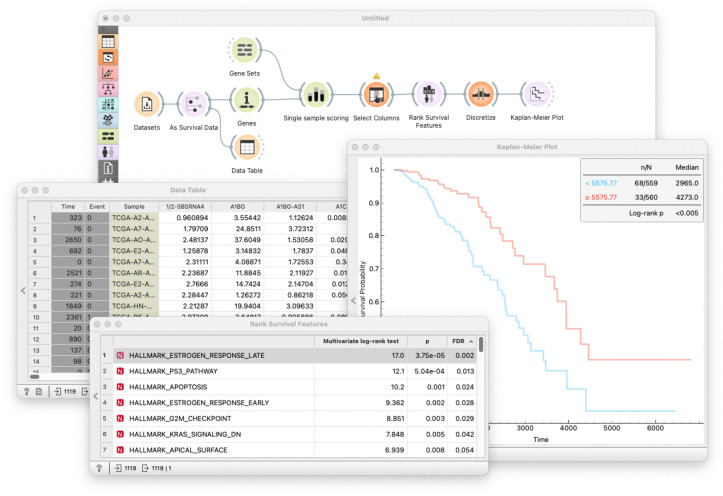This screenshot has width=723, height=496.
Task: Click the Multivariate log-rank test header
Action: [361, 341]
